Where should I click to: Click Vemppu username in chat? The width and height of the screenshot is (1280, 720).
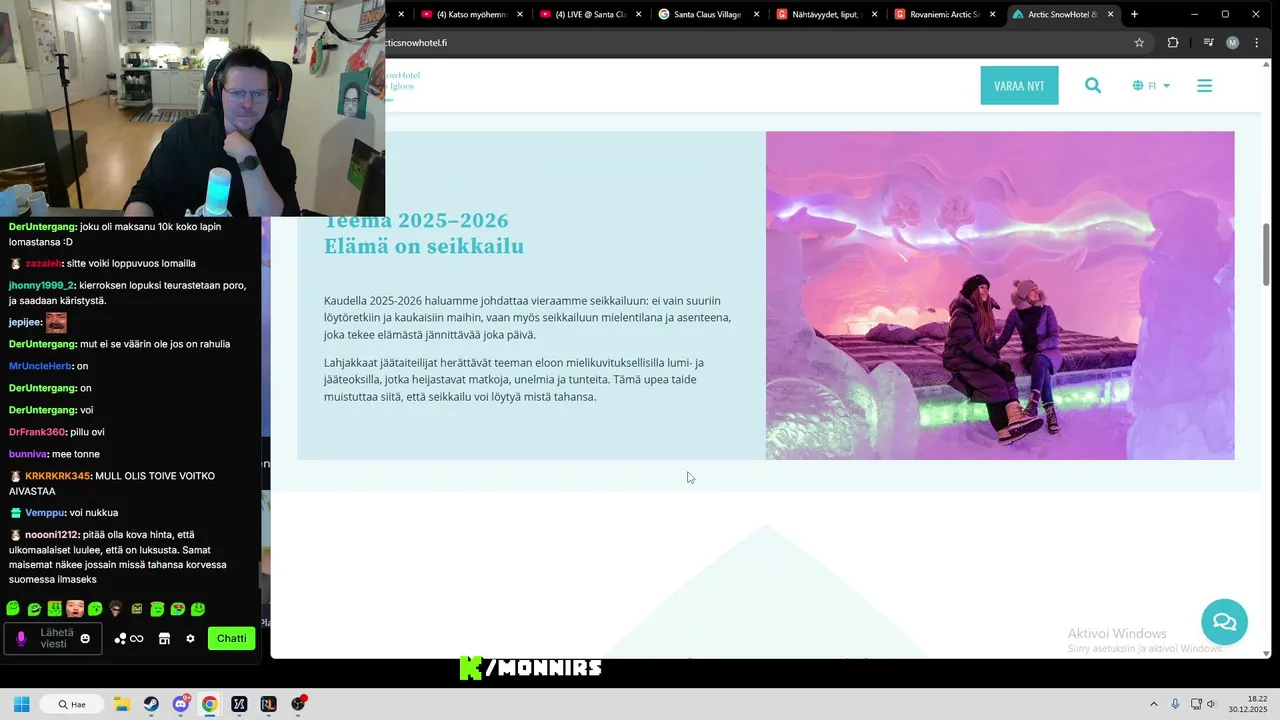(44, 513)
